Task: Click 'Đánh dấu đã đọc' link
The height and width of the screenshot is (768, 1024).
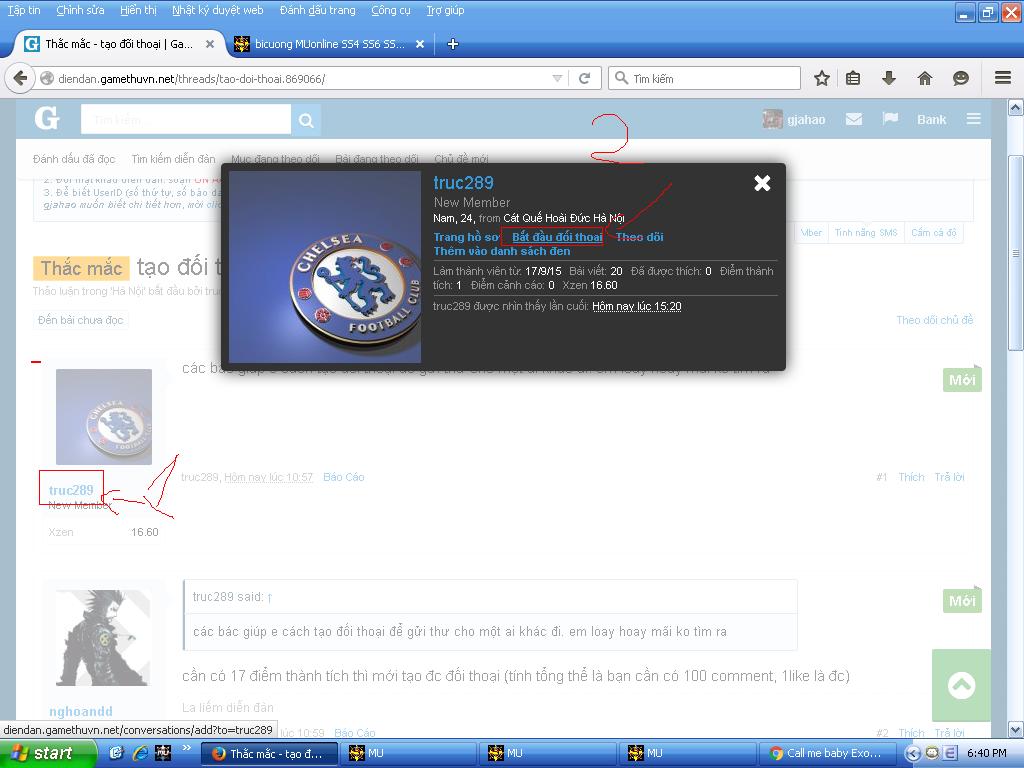Action: pos(74,159)
